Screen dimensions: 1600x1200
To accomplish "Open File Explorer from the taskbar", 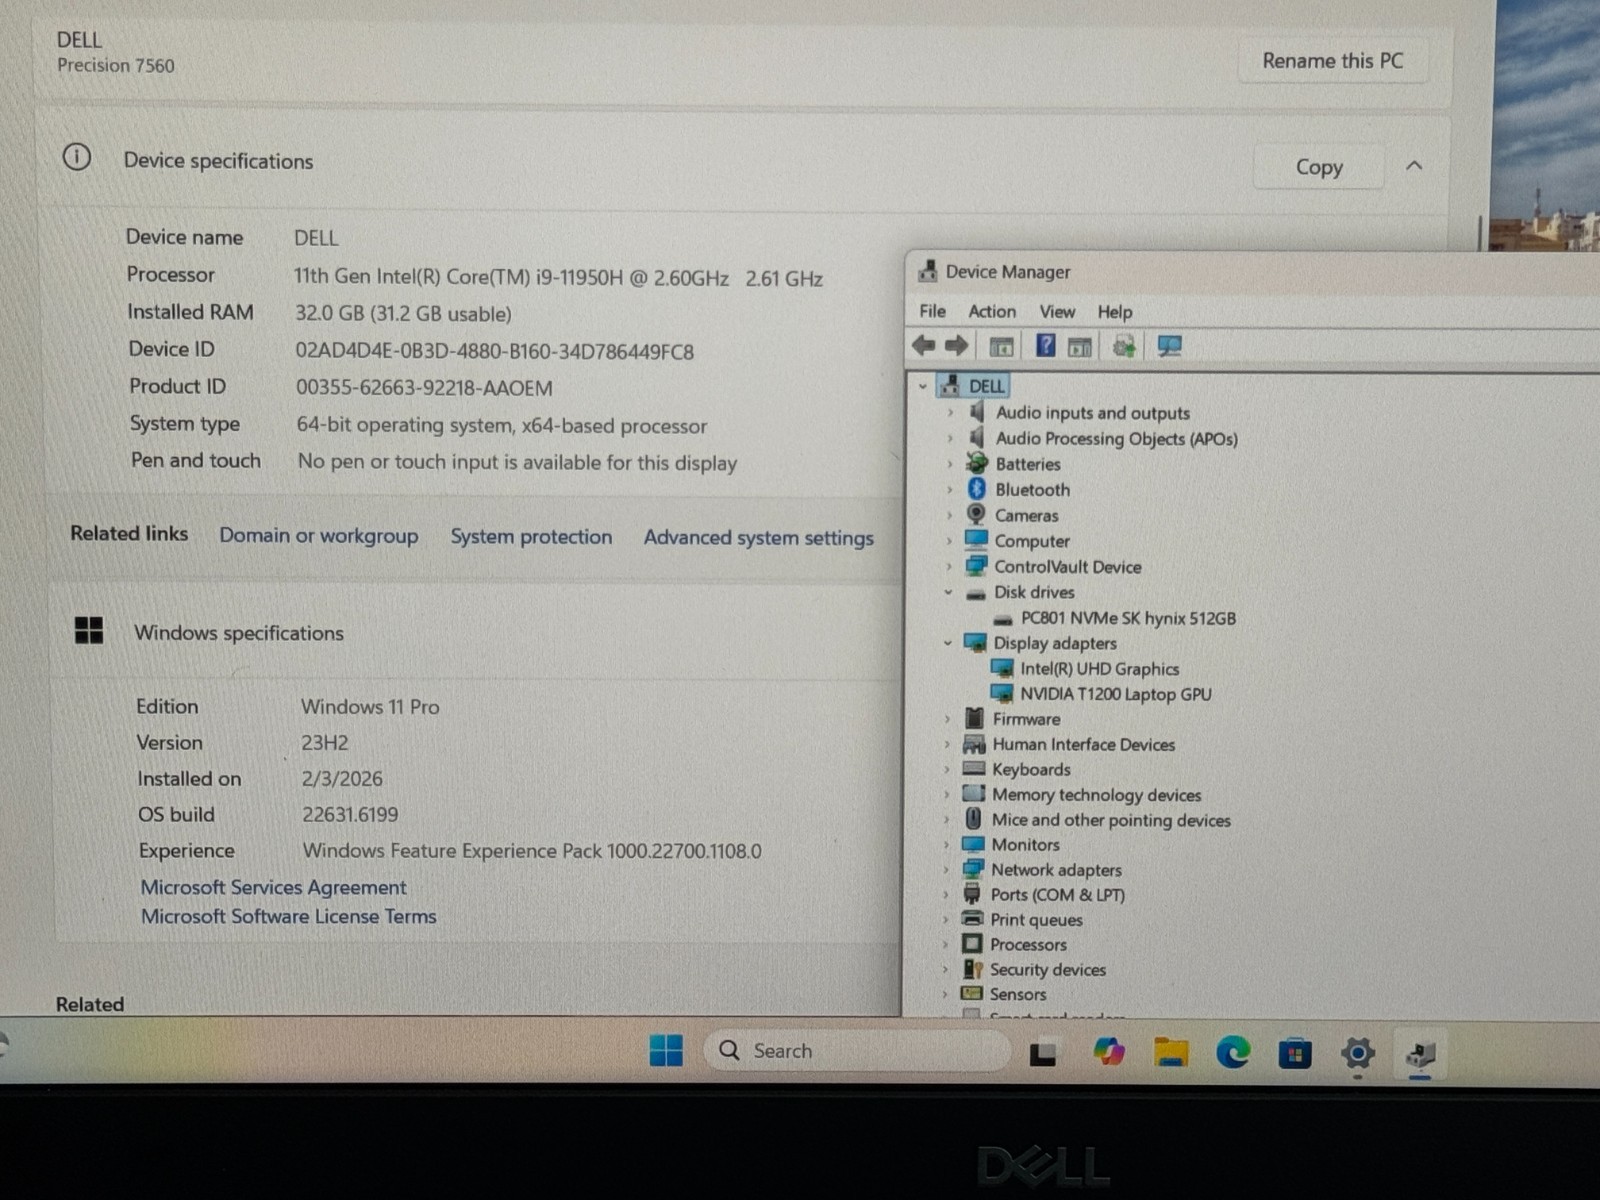I will tap(1171, 1052).
